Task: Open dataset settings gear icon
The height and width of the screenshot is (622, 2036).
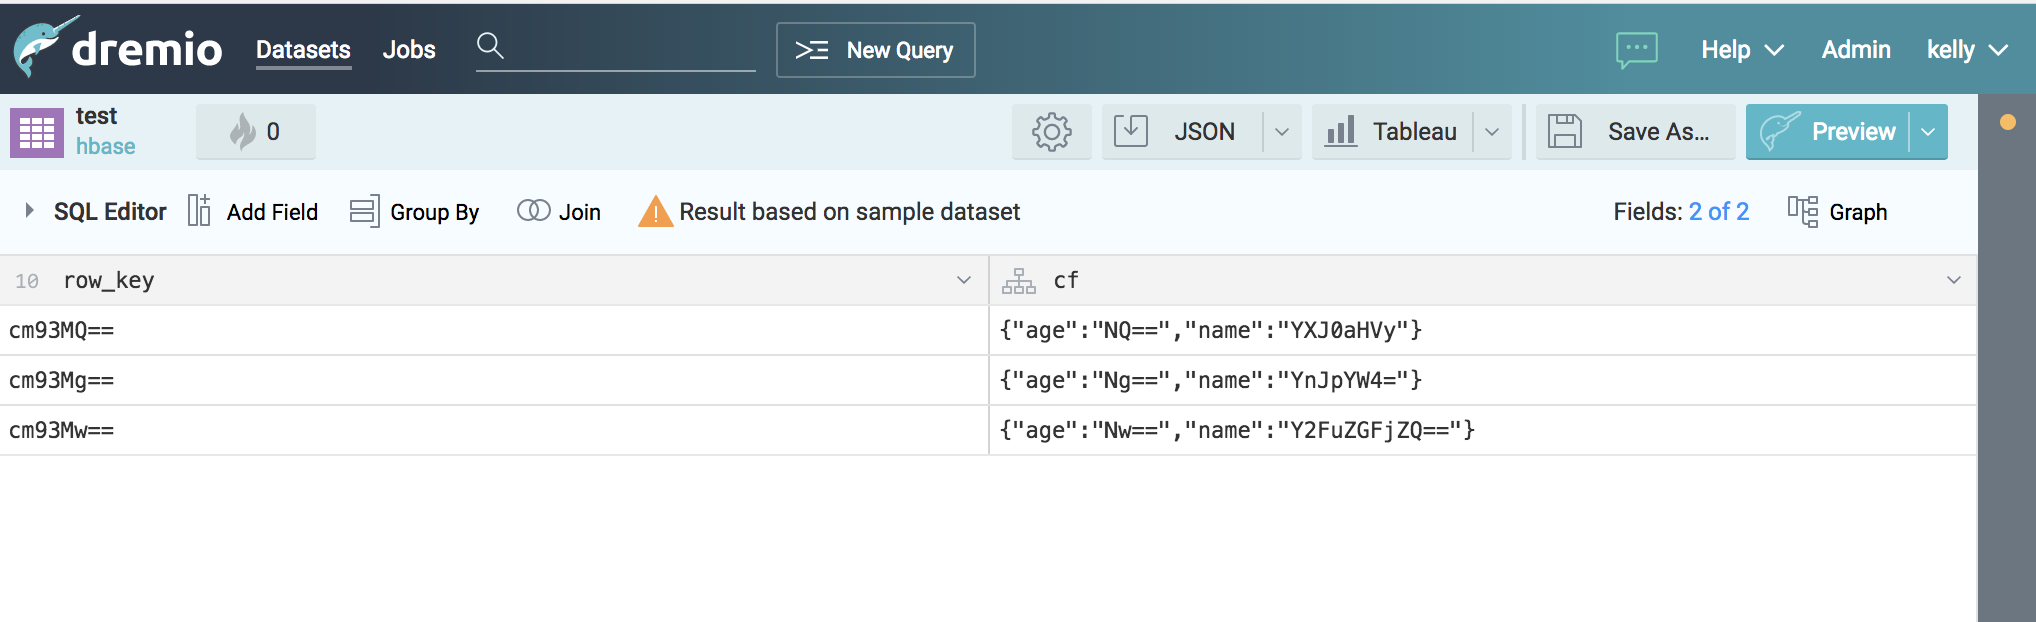Action: 1051,132
